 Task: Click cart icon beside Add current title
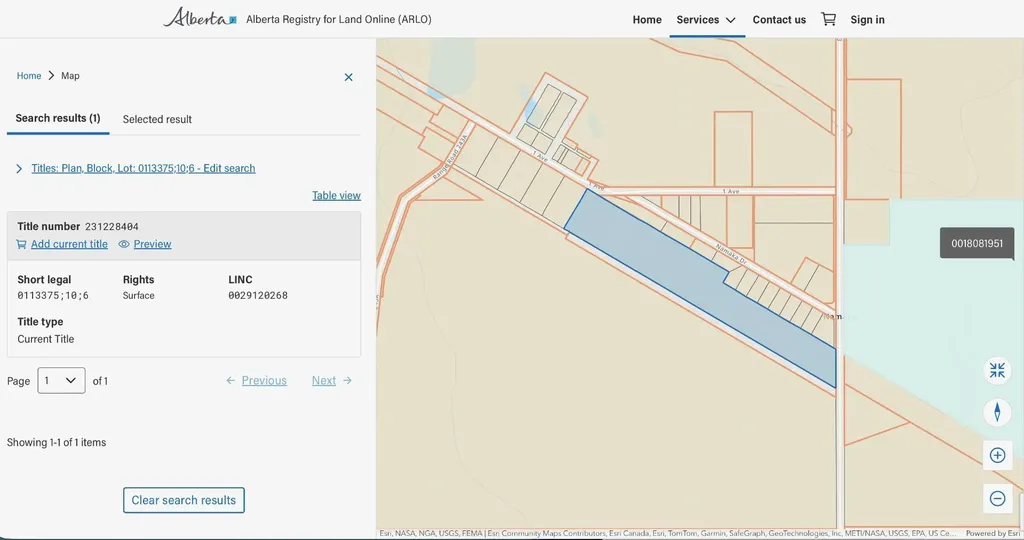coord(22,244)
